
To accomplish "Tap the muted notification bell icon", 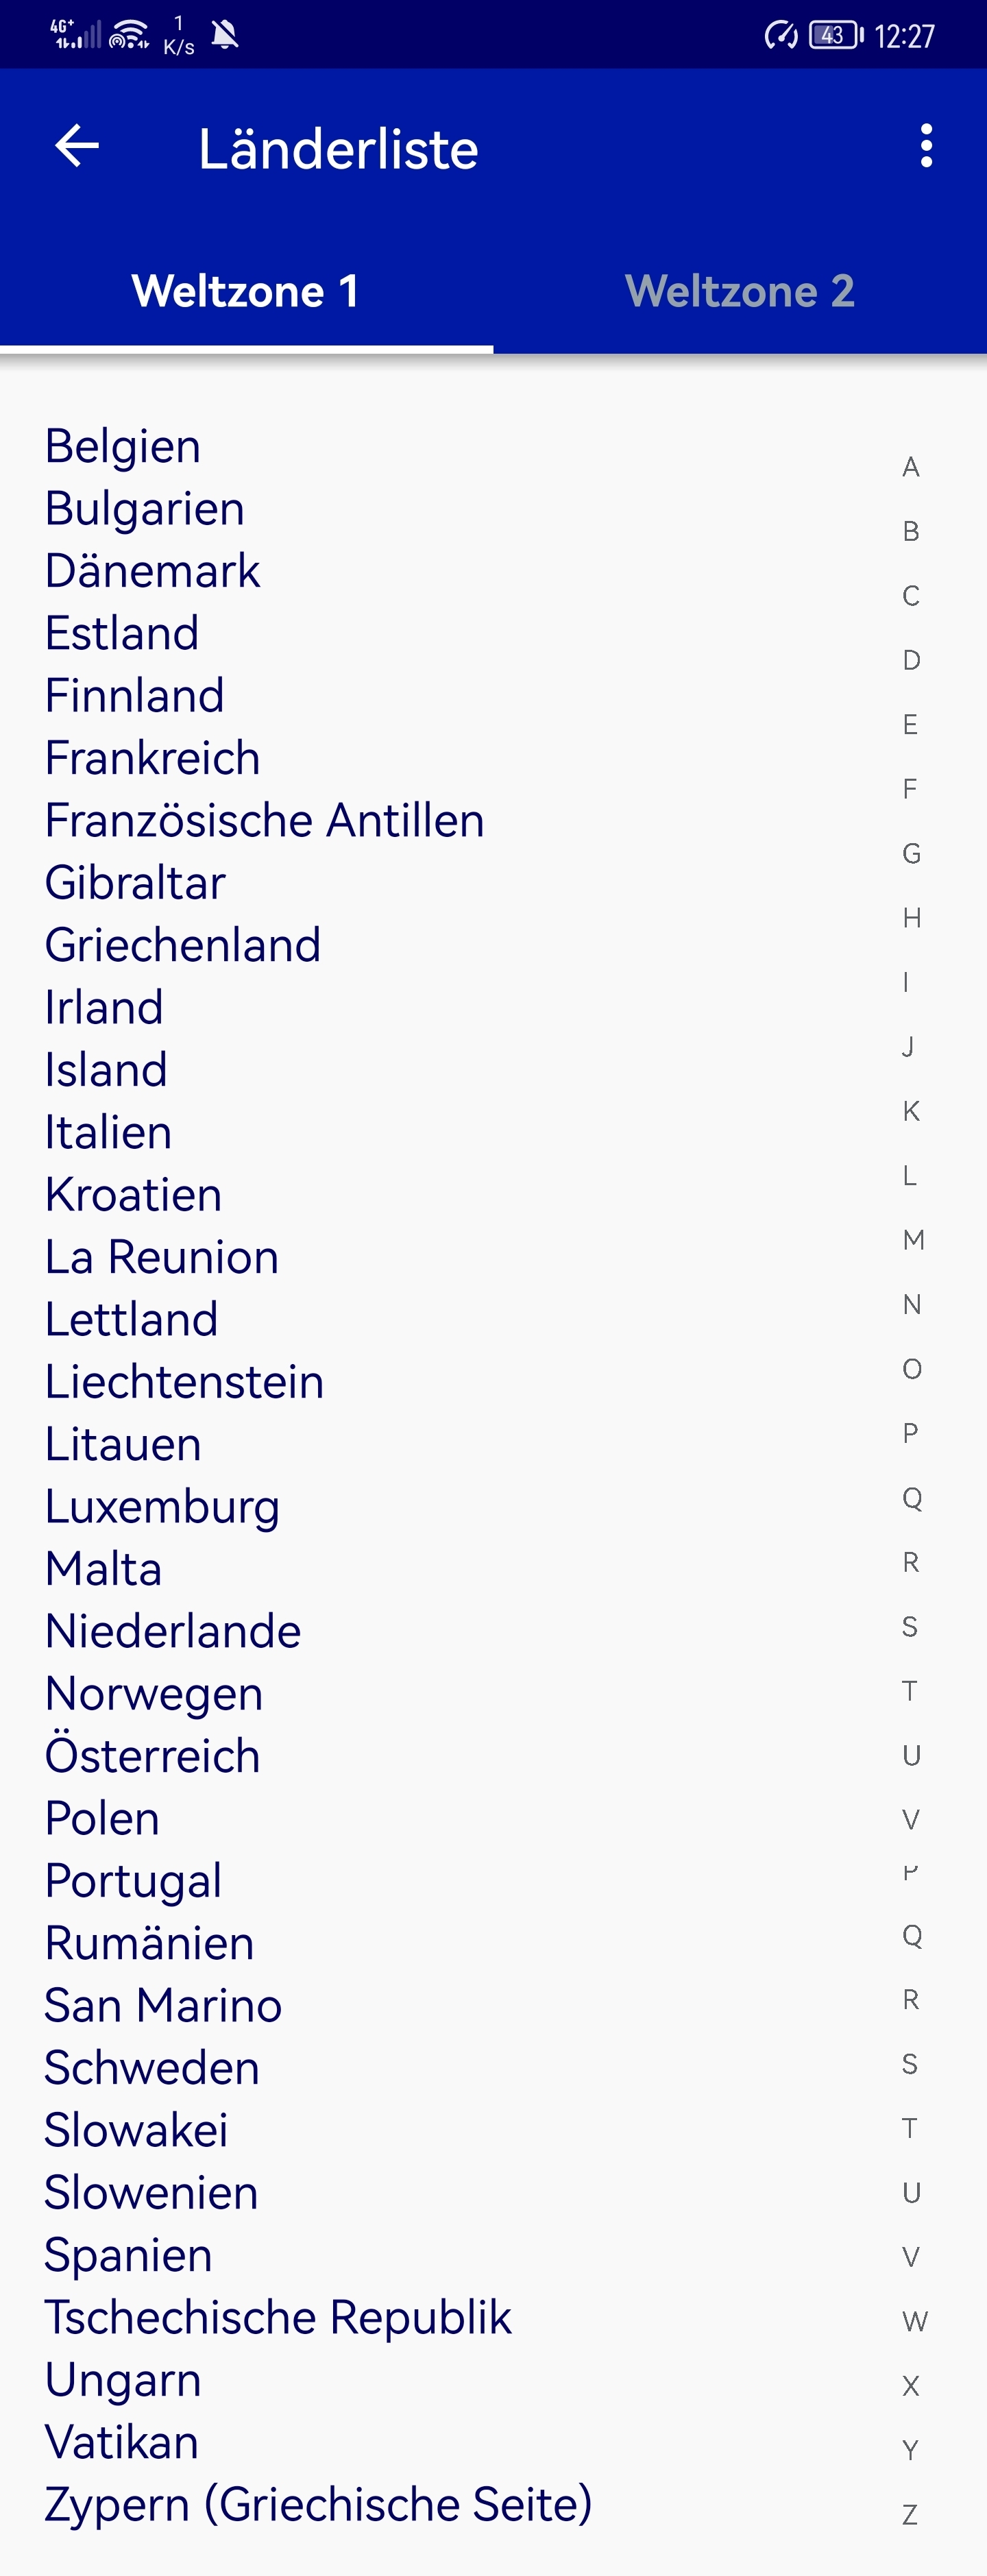I will pos(225,35).
